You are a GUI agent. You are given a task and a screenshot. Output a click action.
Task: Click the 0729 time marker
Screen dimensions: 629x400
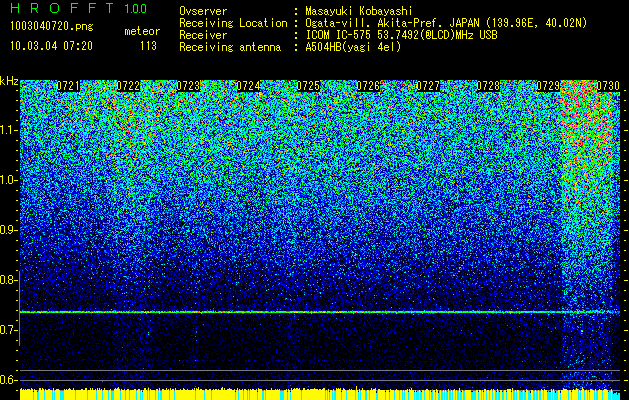(548, 86)
